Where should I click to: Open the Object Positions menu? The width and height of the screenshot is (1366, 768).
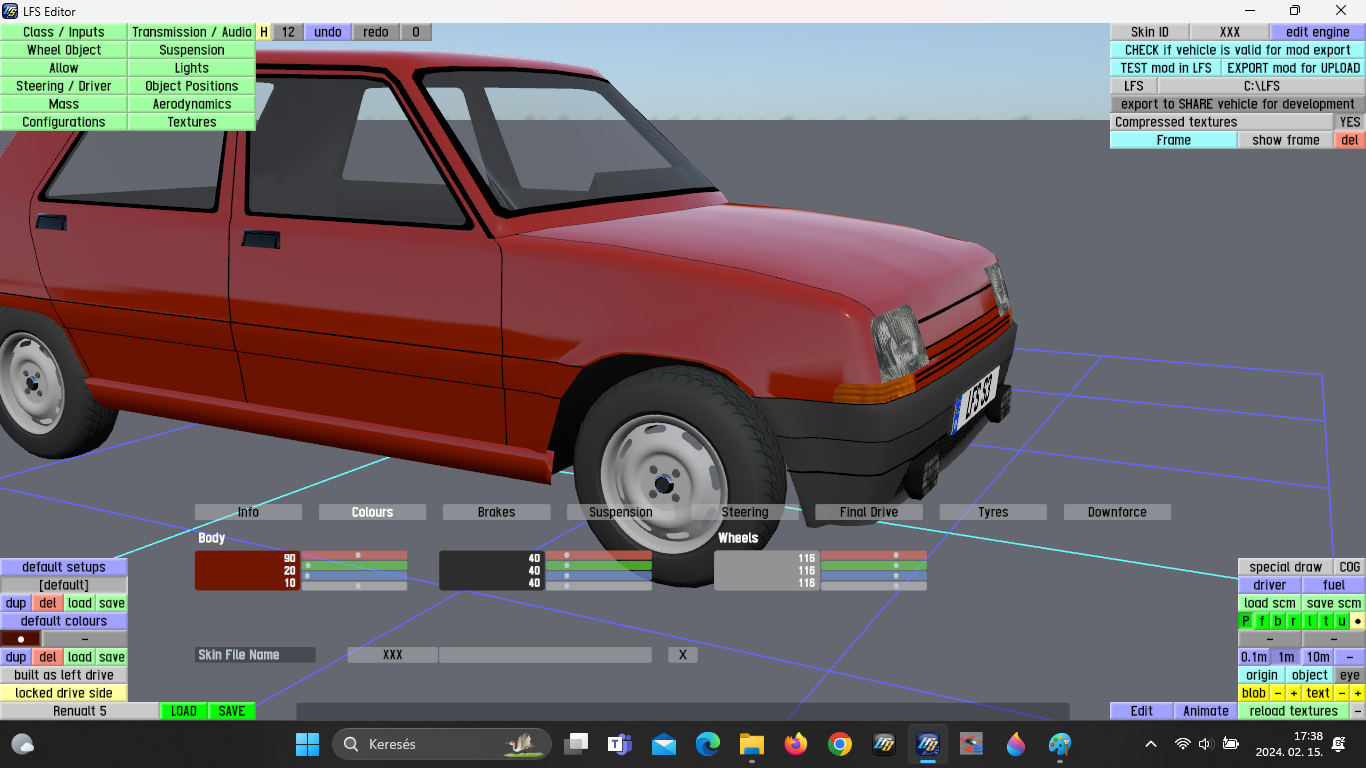(x=192, y=86)
